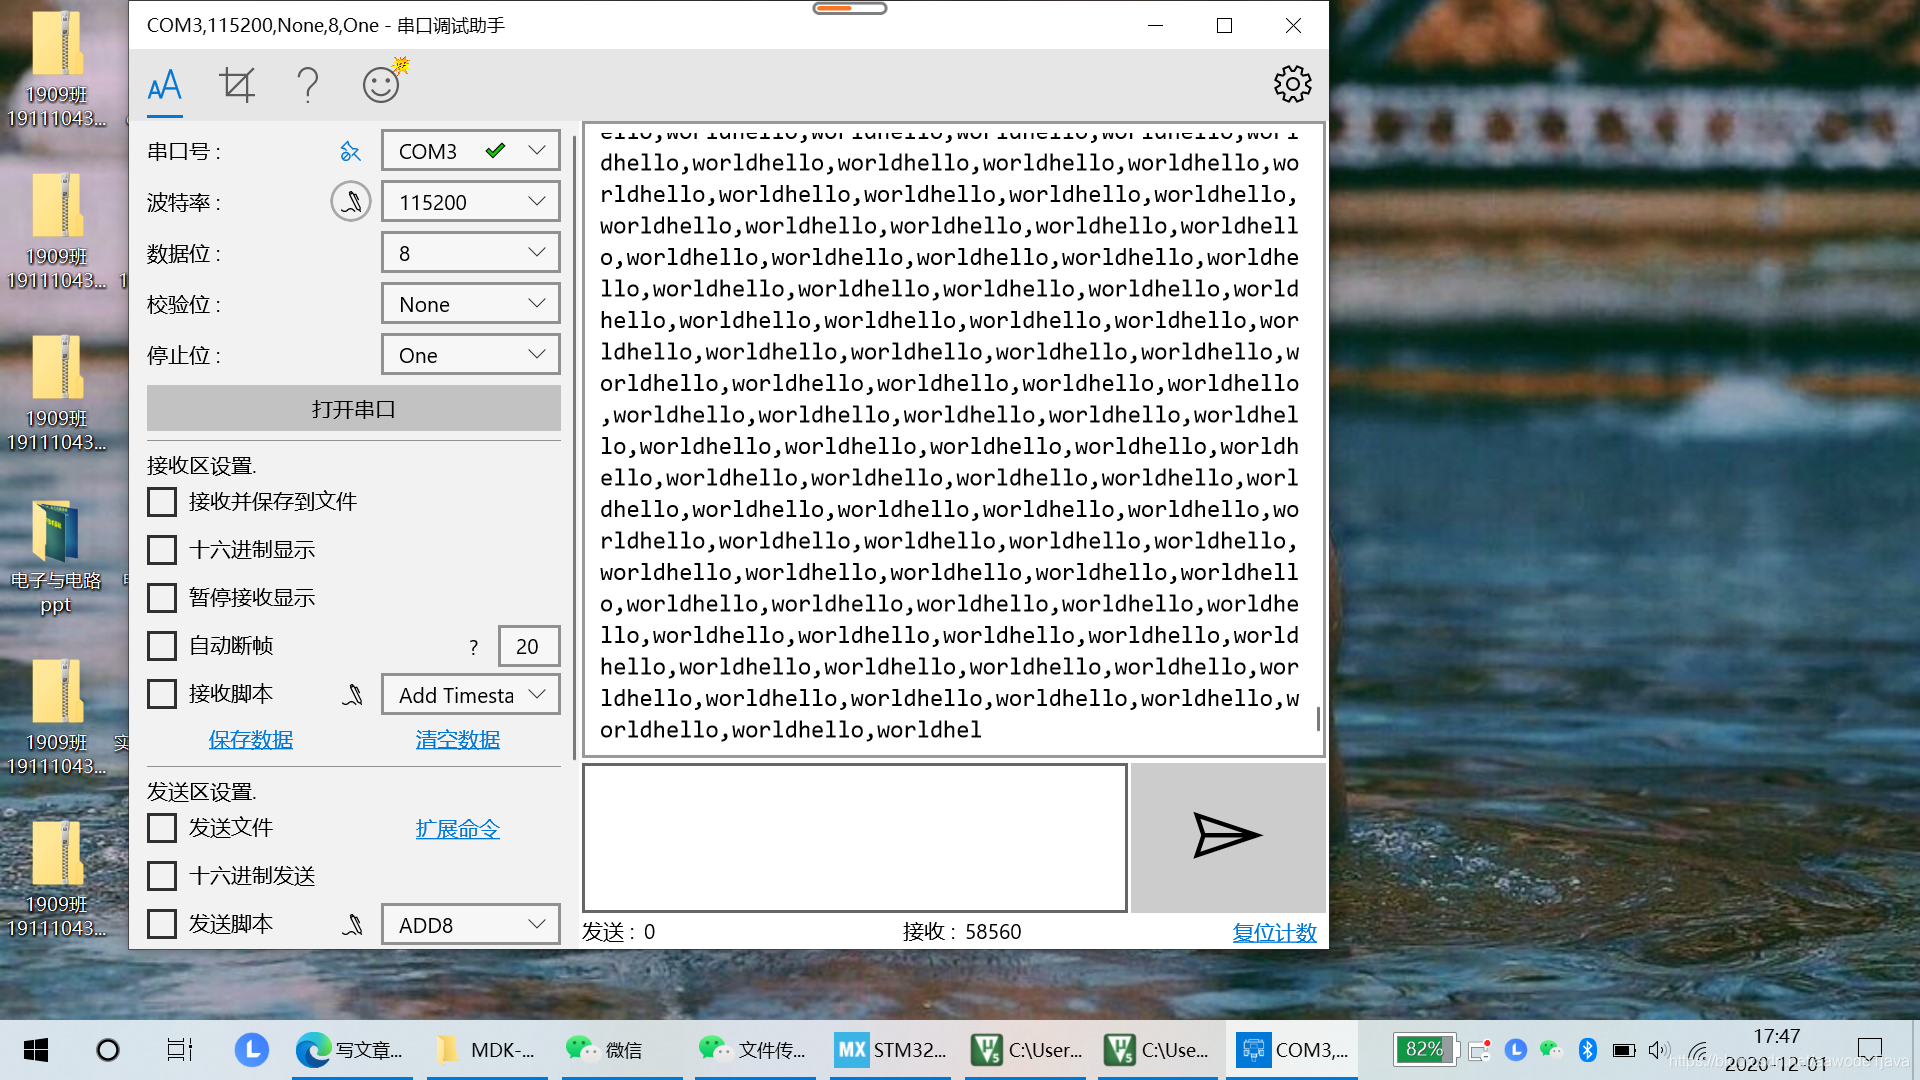Click the serial port refresh icon
Screen dimensions: 1920x1080
(x=350, y=151)
